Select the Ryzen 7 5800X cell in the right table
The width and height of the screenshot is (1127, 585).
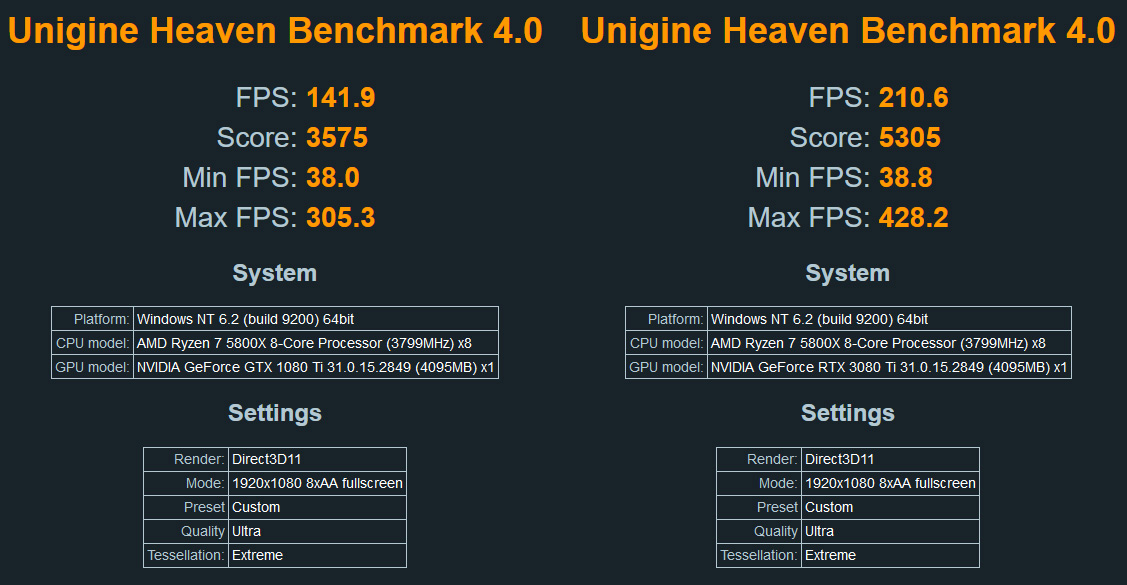[889, 343]
